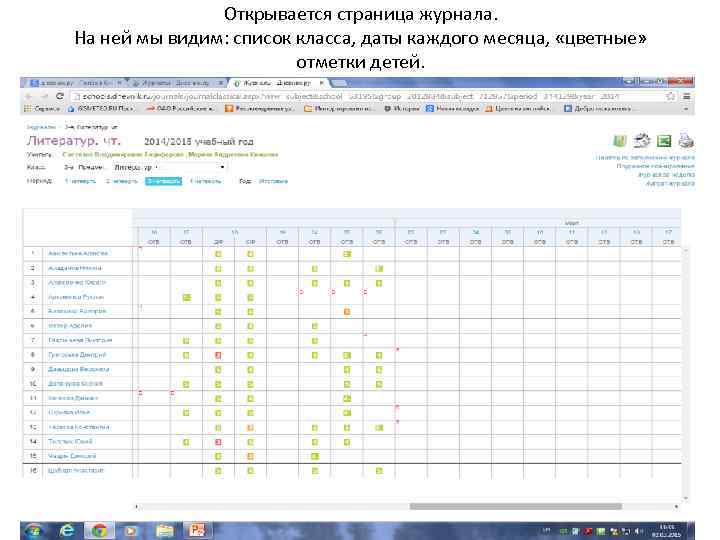Open the Итоговые year marks link
The image size is (720, 540).
(273, 181)
